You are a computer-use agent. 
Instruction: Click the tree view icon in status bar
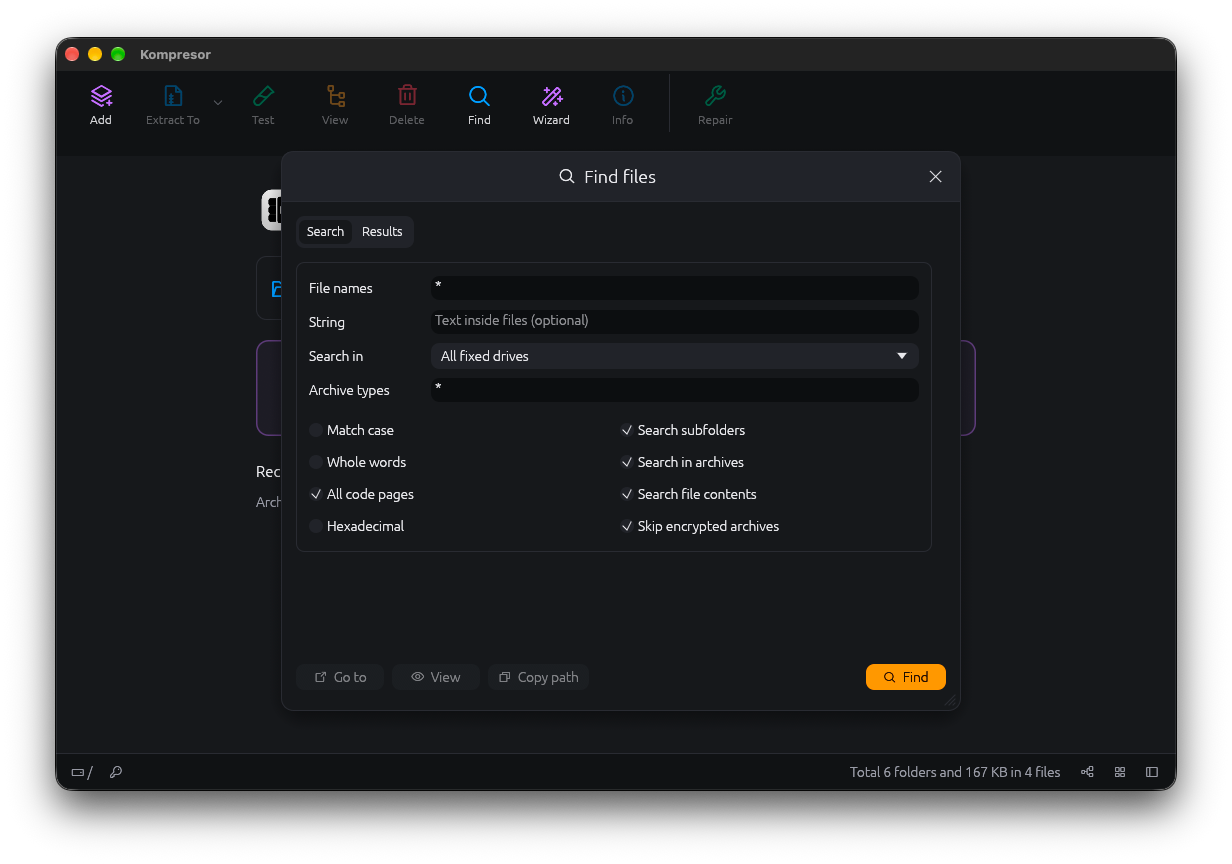pos(1087,772)
